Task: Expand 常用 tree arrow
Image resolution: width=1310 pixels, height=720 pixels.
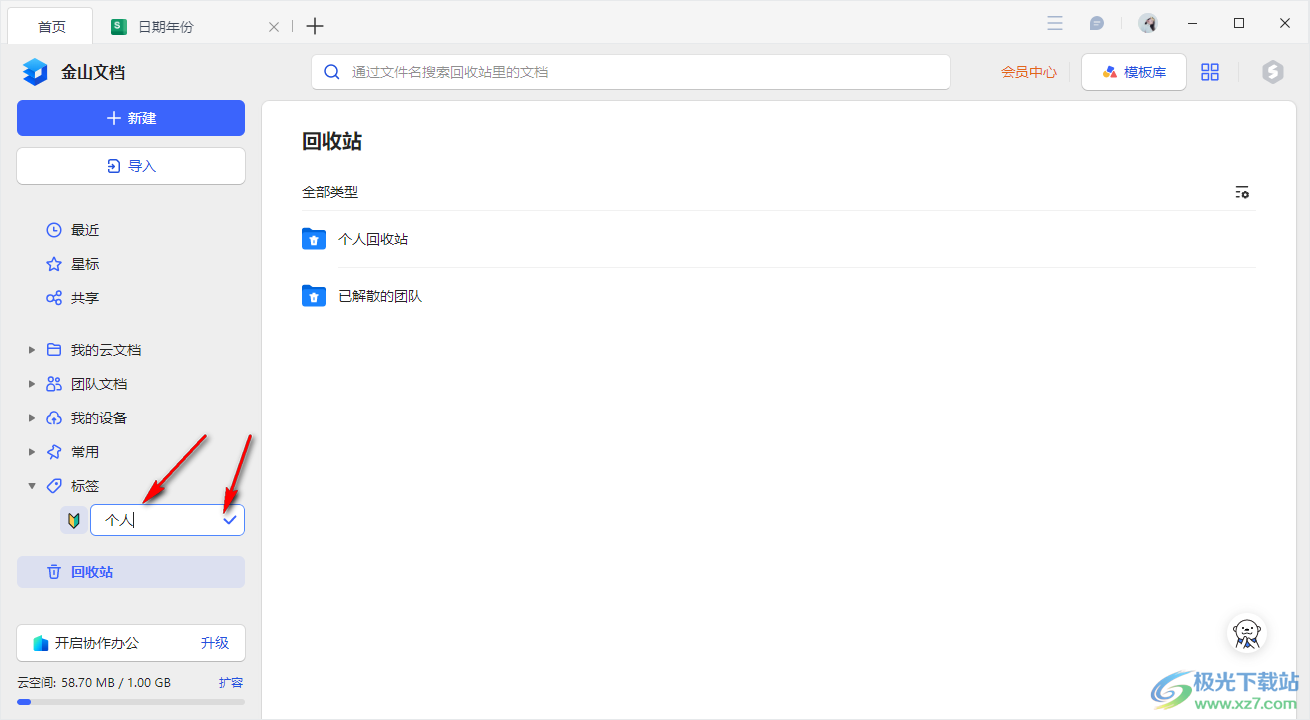Action: click(x=32, y=452)
